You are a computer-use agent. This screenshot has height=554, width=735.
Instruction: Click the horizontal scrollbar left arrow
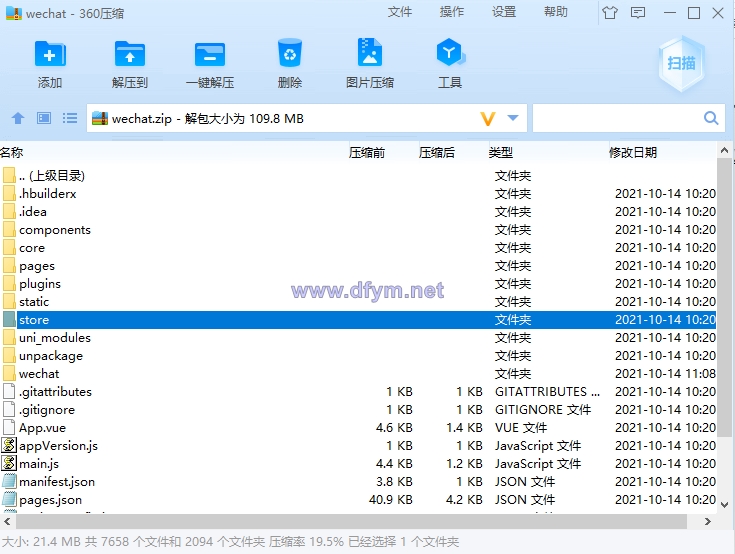(x=7, y=521)
